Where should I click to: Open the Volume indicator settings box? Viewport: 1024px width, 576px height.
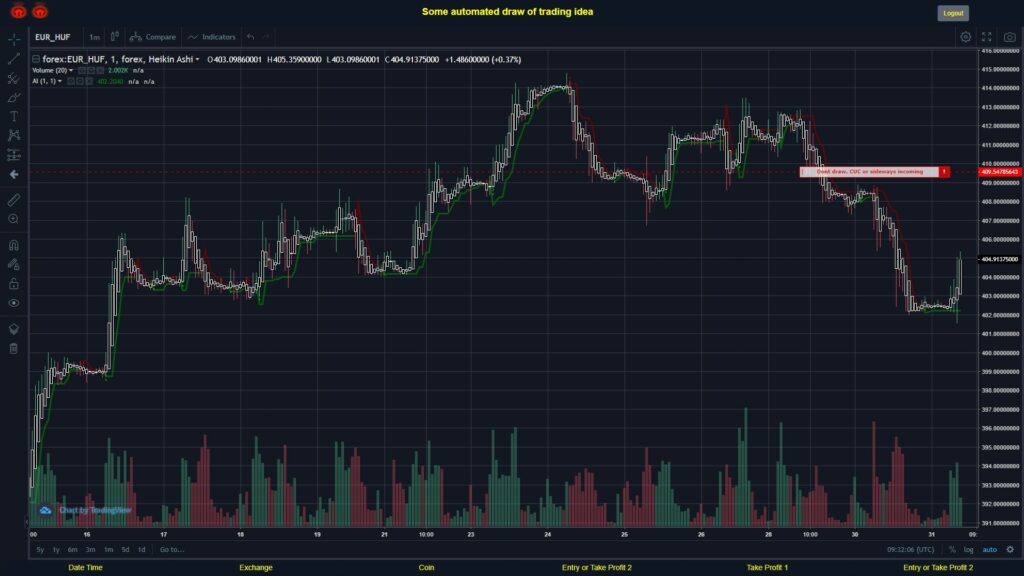tap(91, 71)
